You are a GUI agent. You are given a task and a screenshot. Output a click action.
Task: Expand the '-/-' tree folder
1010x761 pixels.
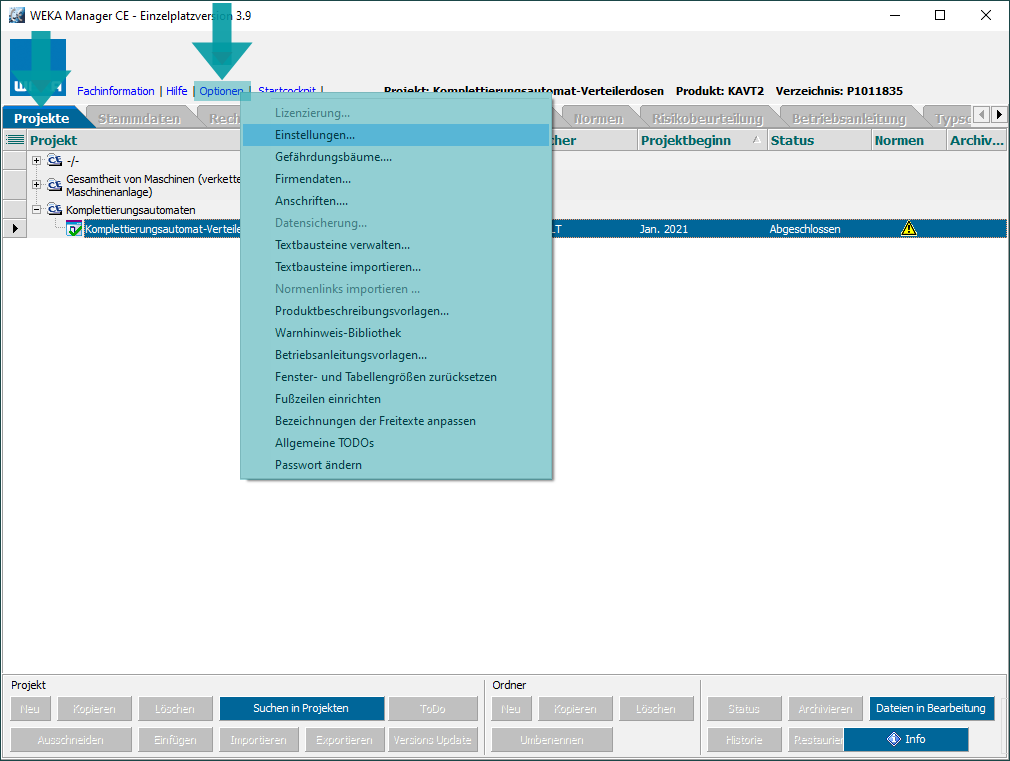point(37,161)
